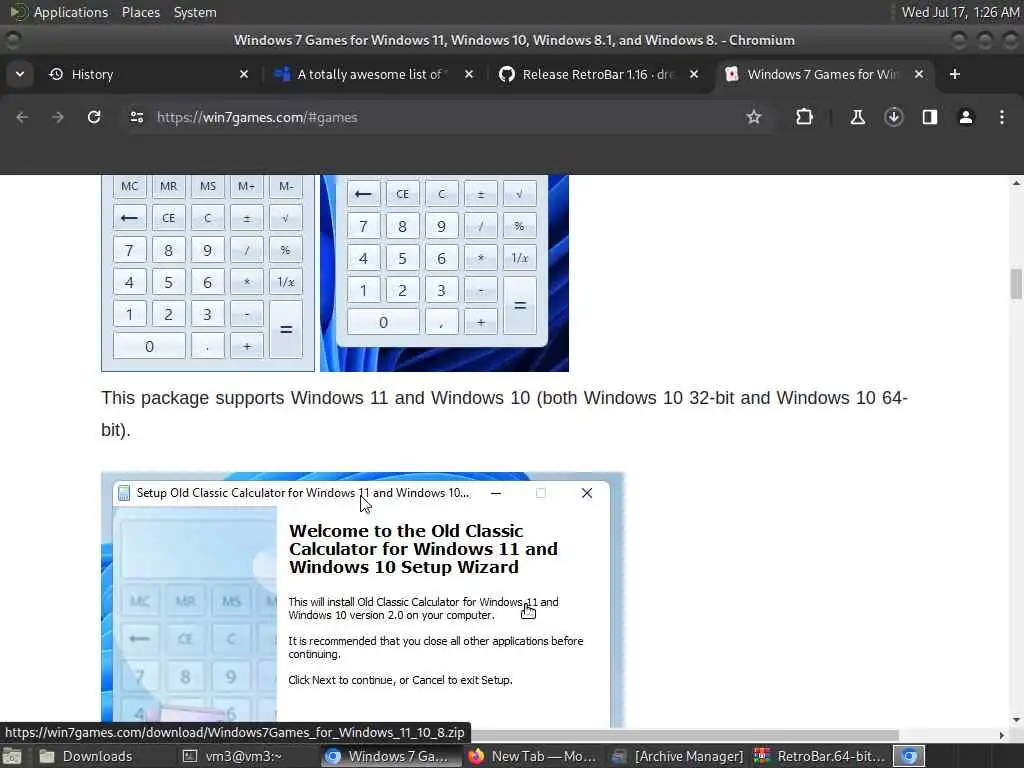Go forward to next page

[x=58, y=118]
